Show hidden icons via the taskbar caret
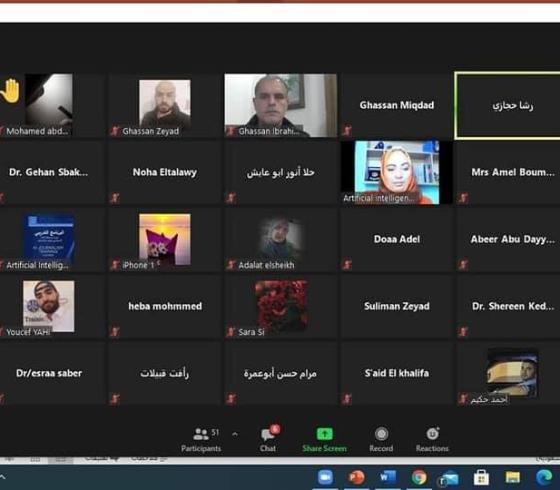Screen dimensions: 560x490 click(x=2, y=477)
